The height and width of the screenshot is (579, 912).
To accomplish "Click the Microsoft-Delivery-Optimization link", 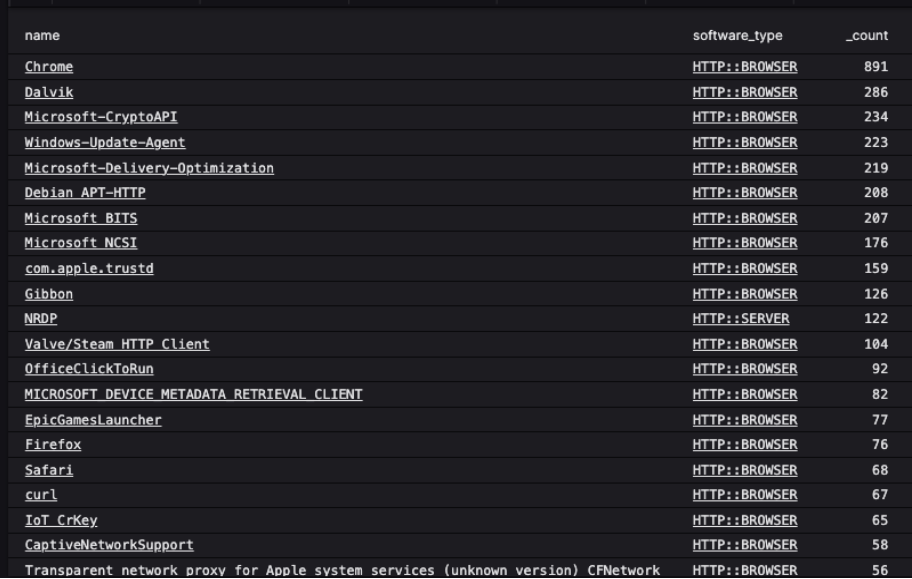I will click(x=149, y=168).
